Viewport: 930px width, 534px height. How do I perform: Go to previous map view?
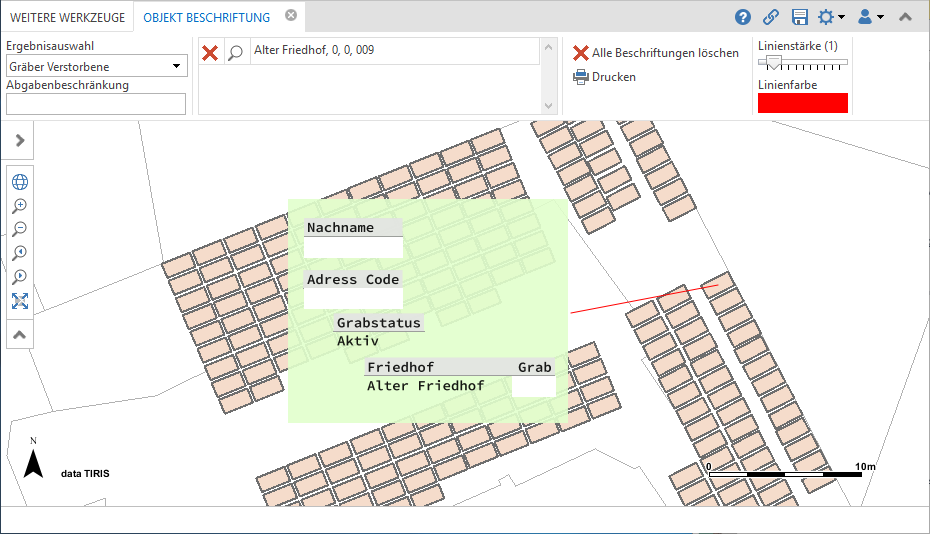(19, 254)
